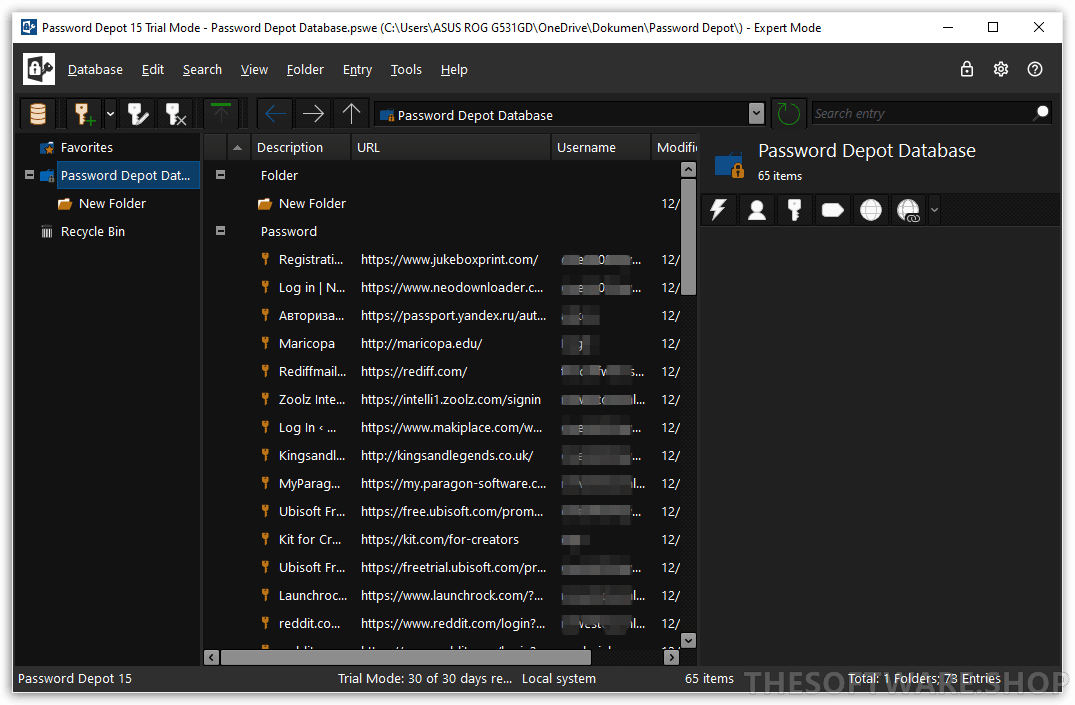Click the edit password key icon
The image size is (1075, 705).
coord(138,114)
